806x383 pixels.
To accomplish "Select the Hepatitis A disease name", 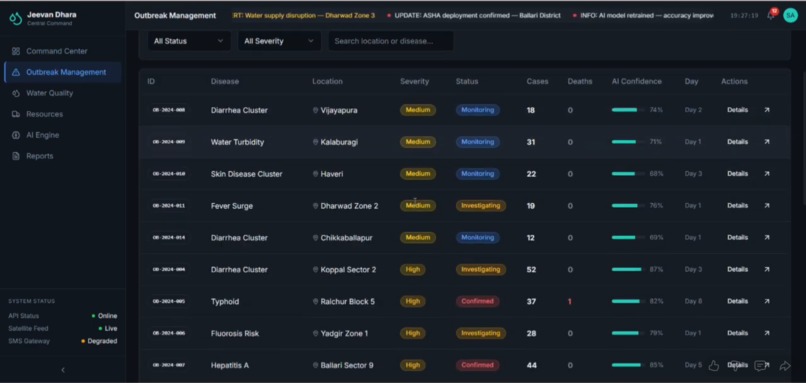I will [x=230, y=366].
